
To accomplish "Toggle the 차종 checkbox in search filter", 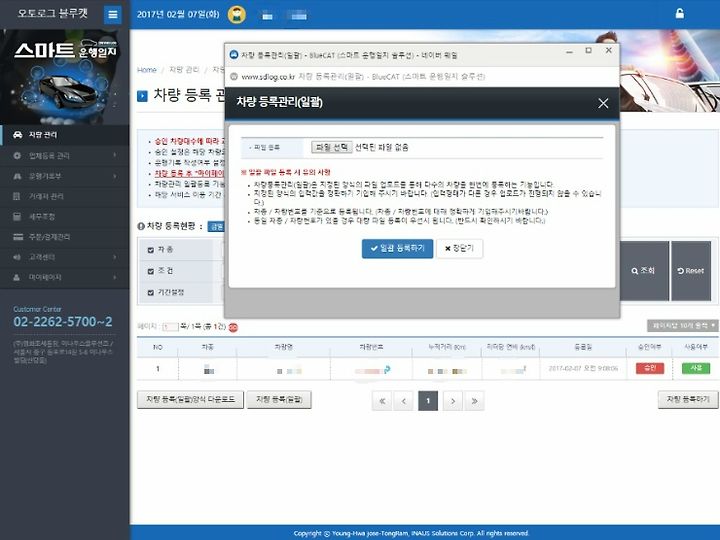I will (x=151, y=250).
